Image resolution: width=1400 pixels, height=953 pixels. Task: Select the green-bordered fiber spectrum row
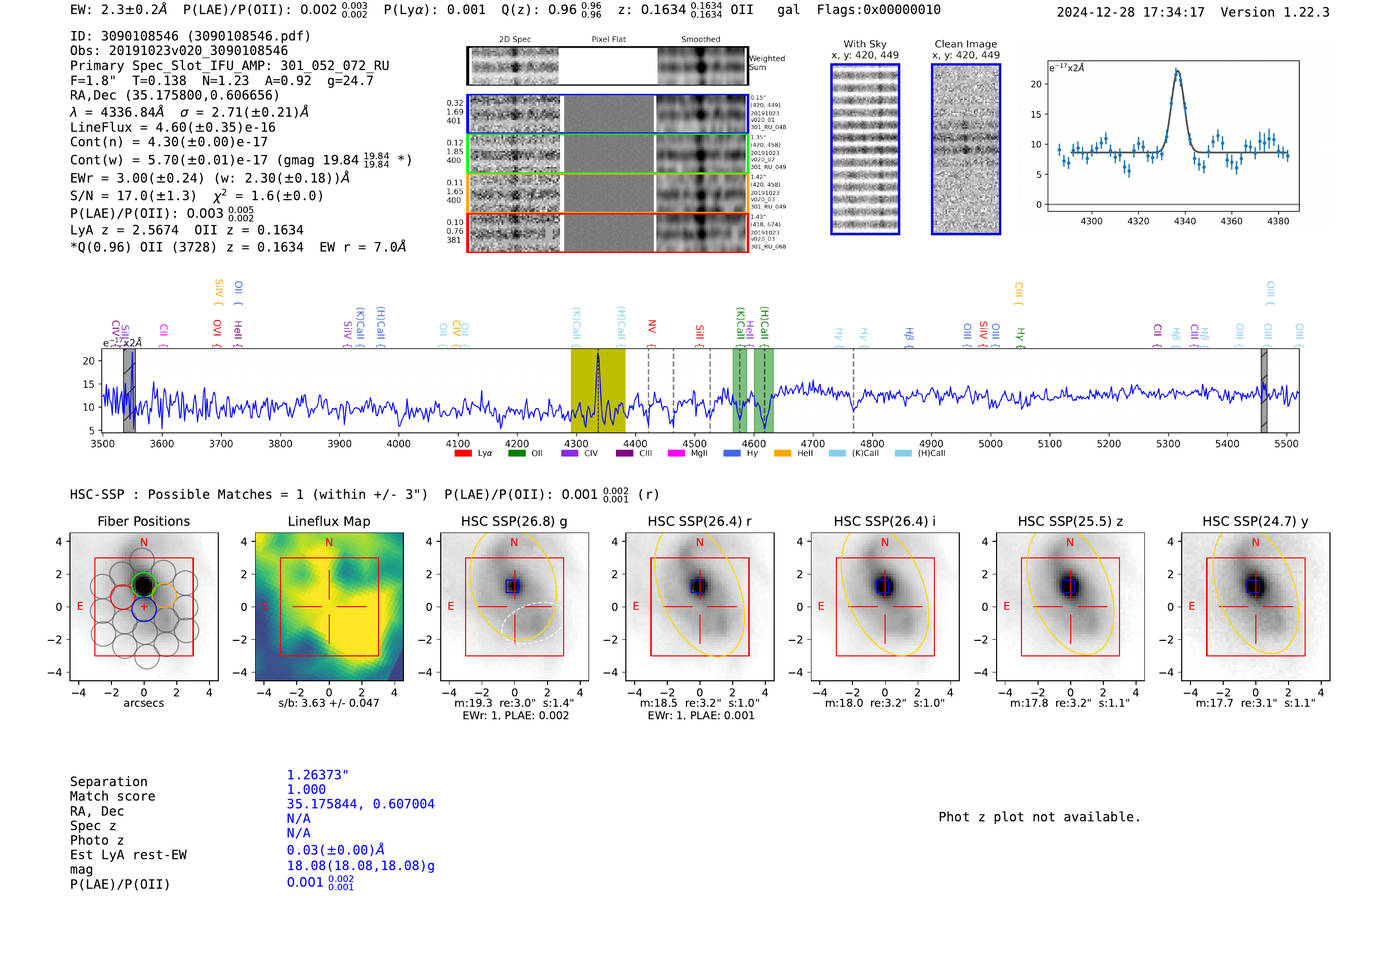[x=607, y=154]
